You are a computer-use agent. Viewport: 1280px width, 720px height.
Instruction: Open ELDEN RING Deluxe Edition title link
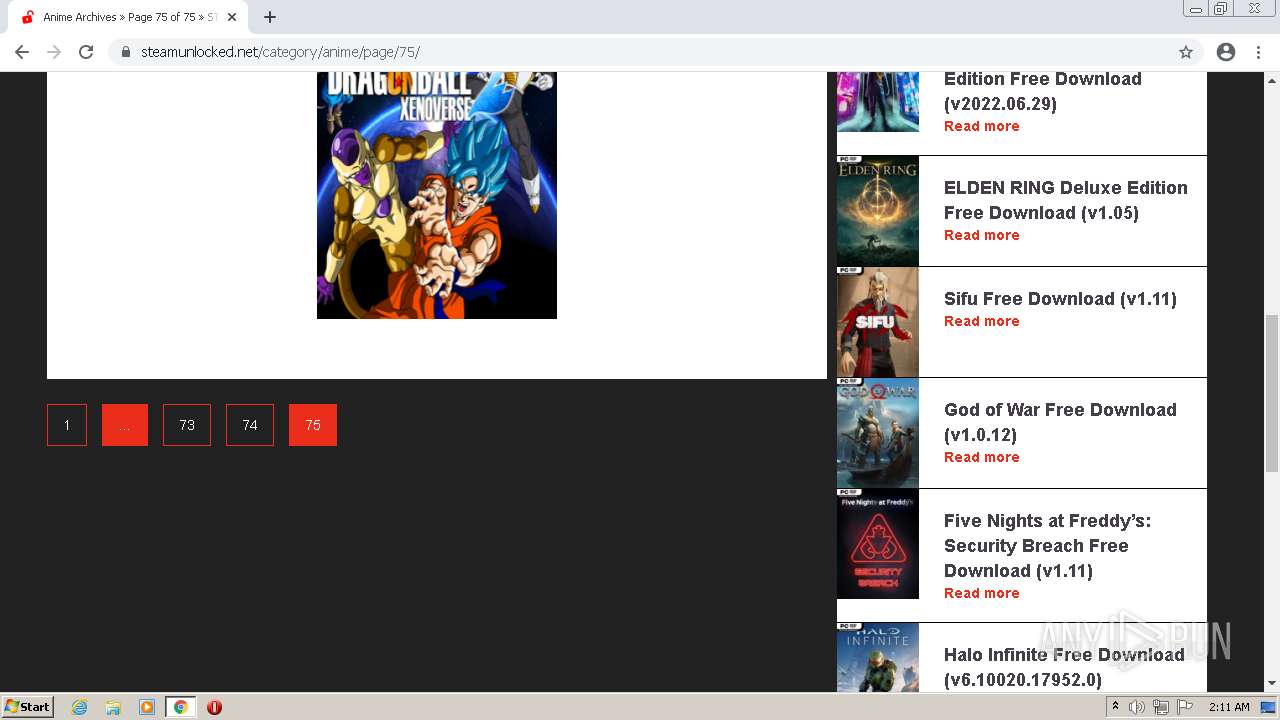coord(1066,200)
